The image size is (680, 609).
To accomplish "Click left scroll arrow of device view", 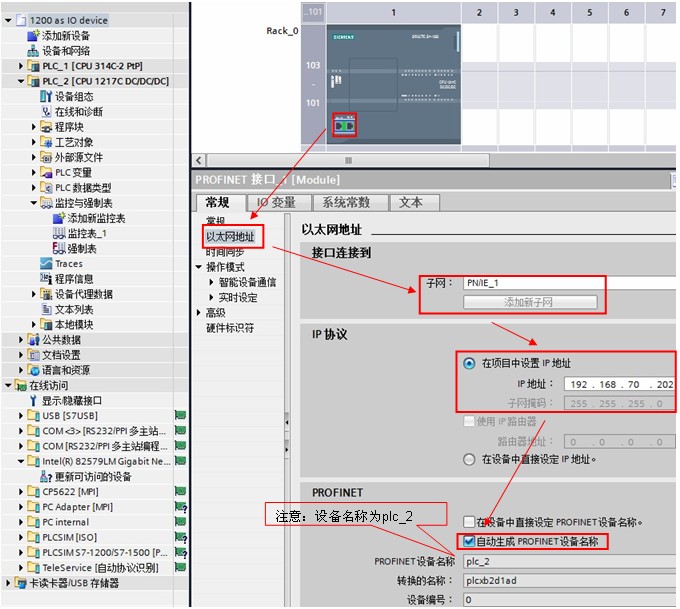I will [x=199, y=160].
